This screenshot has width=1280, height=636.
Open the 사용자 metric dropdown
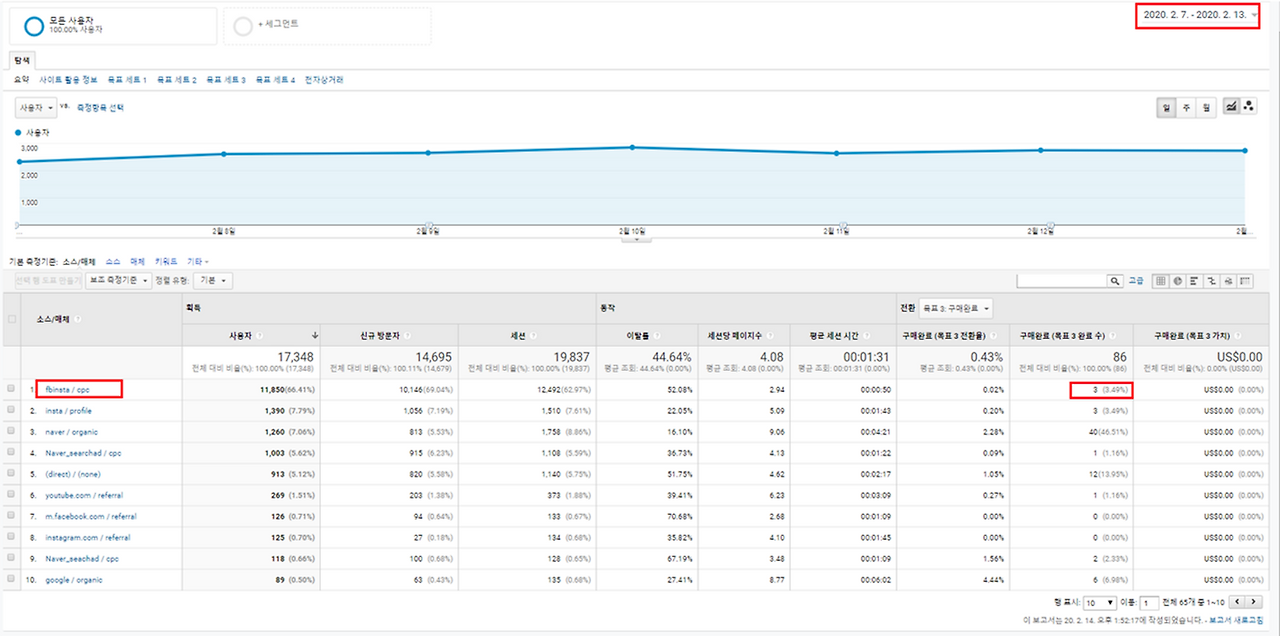[x=35, y=107]
